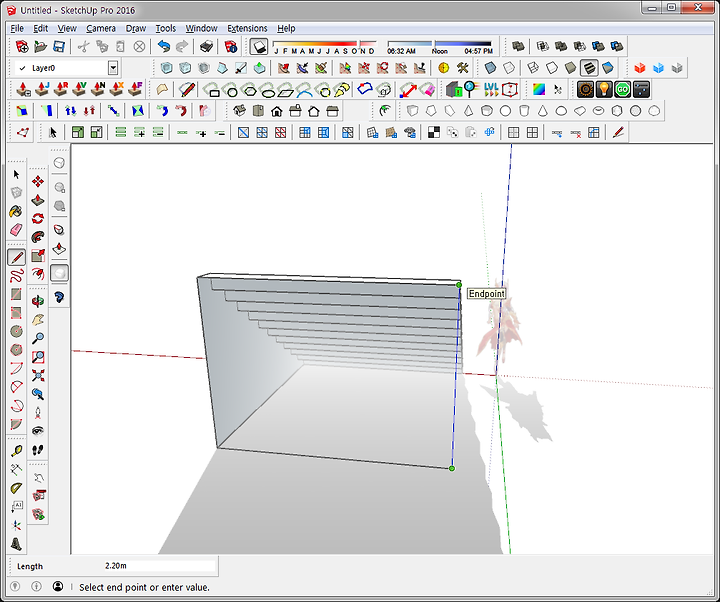Activate the 3D Text tool

point(17,544)
